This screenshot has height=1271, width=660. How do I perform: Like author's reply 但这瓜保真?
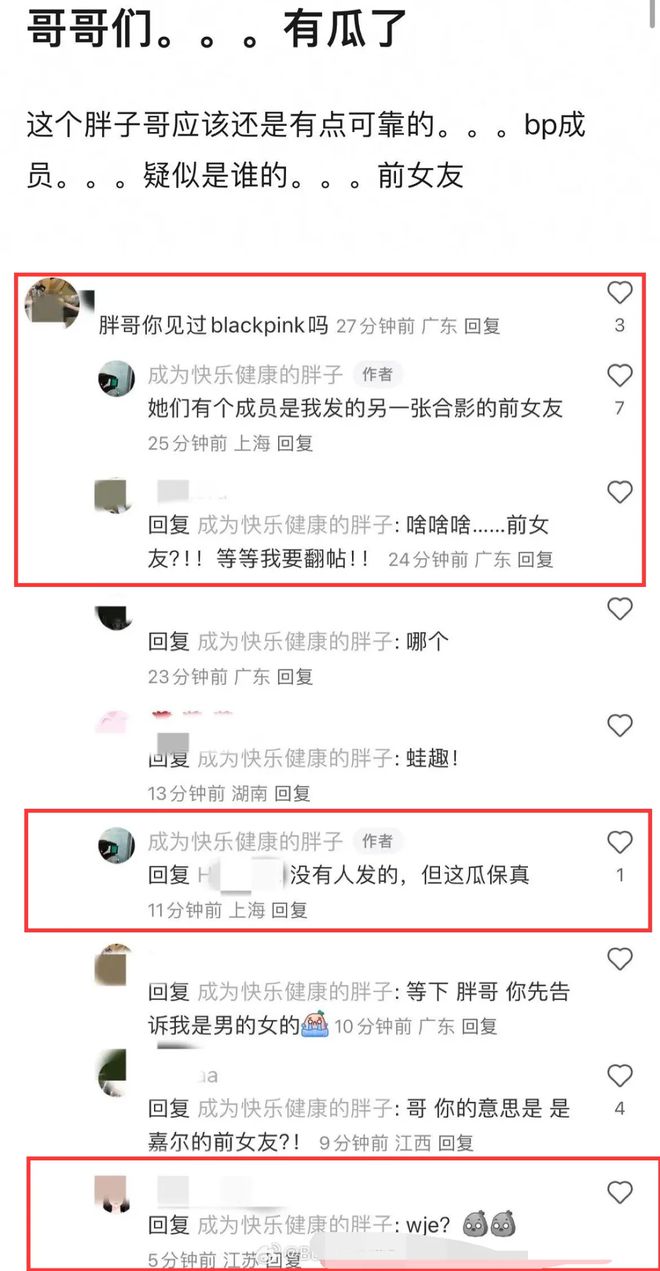tap(620, 842)
